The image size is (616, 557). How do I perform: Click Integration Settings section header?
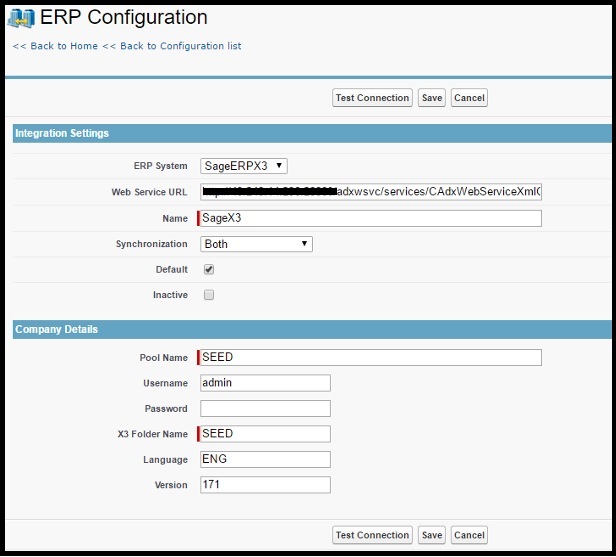[x=312, y=133]
